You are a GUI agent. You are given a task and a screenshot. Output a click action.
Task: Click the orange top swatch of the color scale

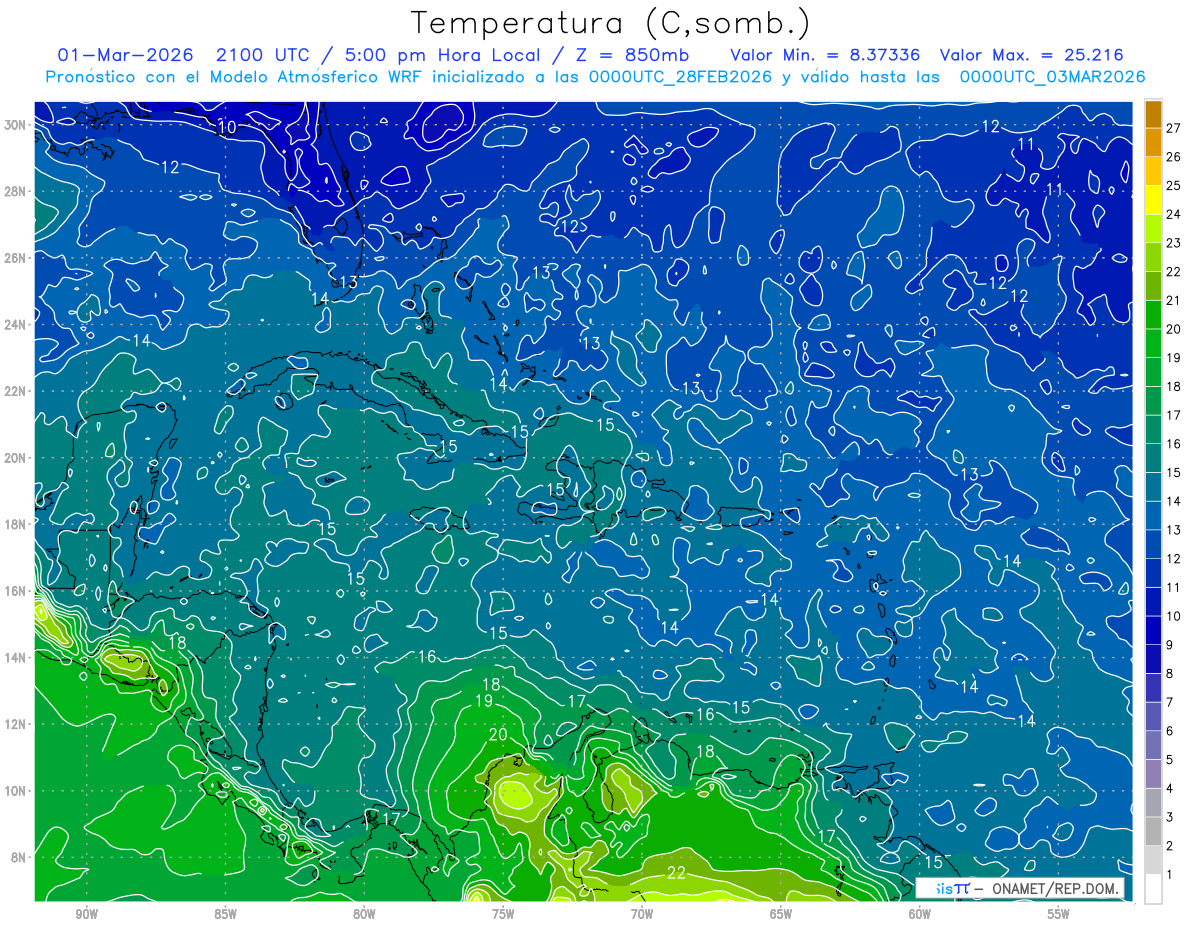click(x=1153, y=114)
